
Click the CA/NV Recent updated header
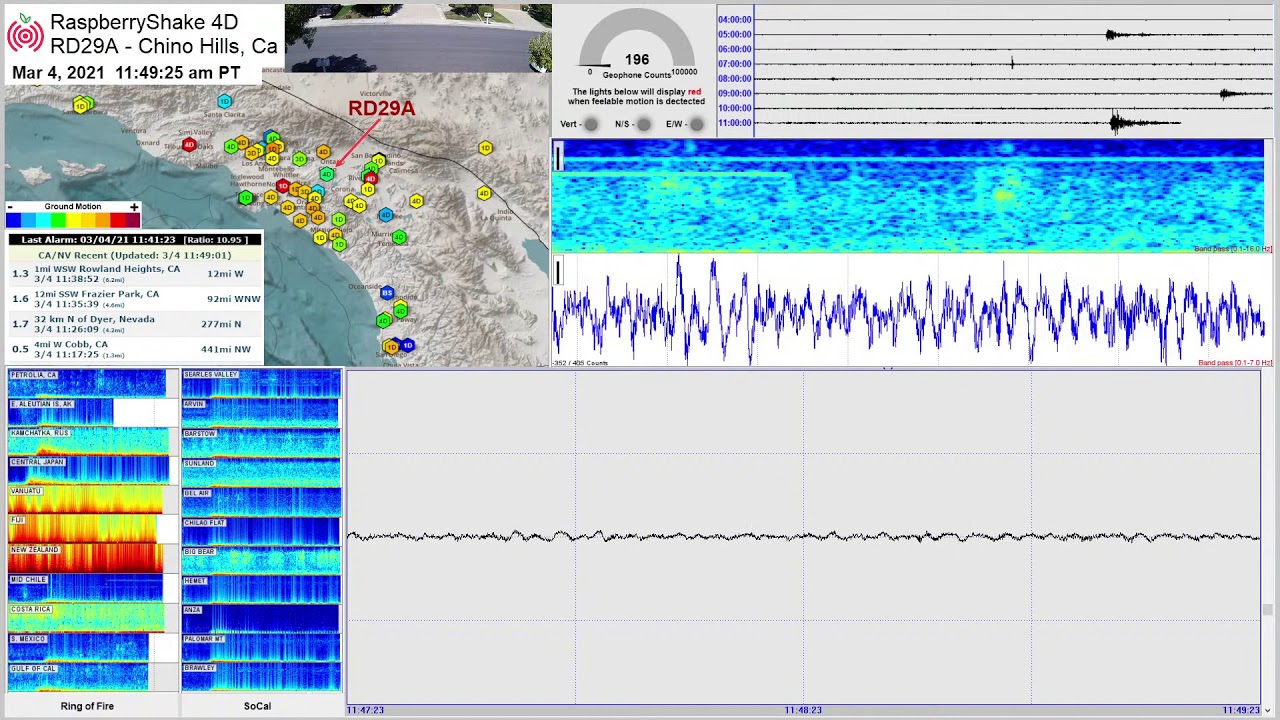click(x=135, y=255)
